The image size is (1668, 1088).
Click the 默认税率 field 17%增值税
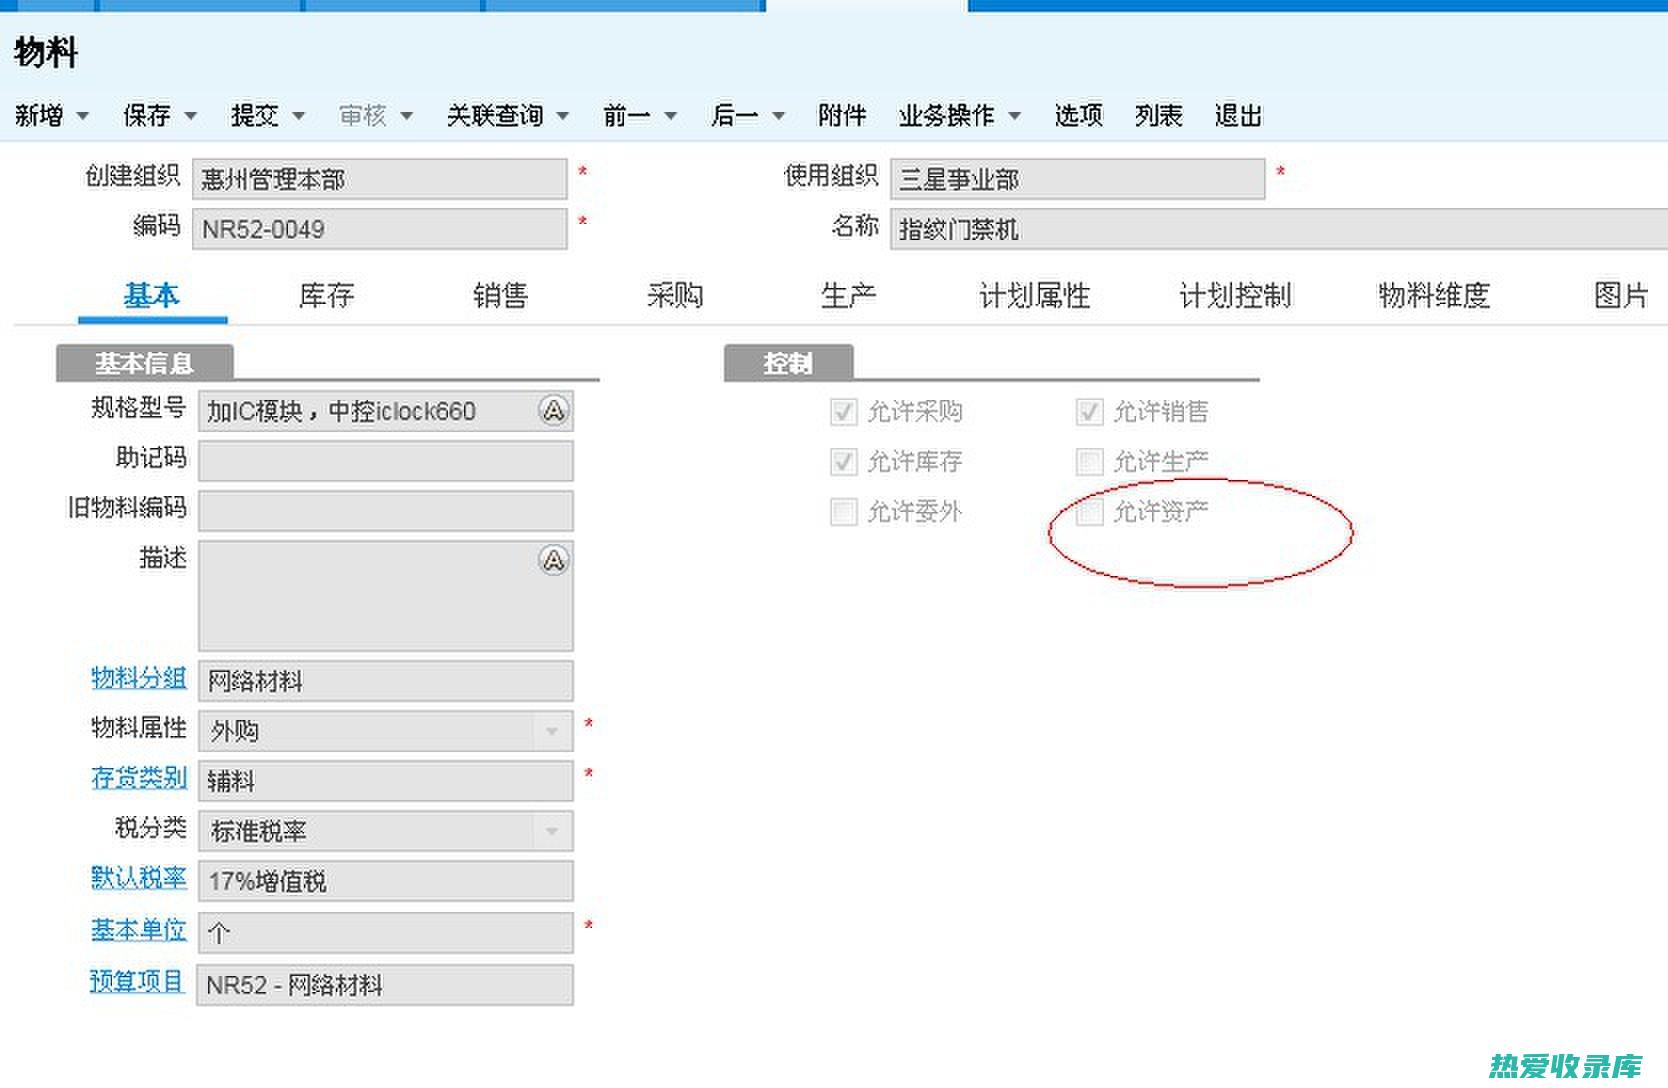[x=385, y=881]
